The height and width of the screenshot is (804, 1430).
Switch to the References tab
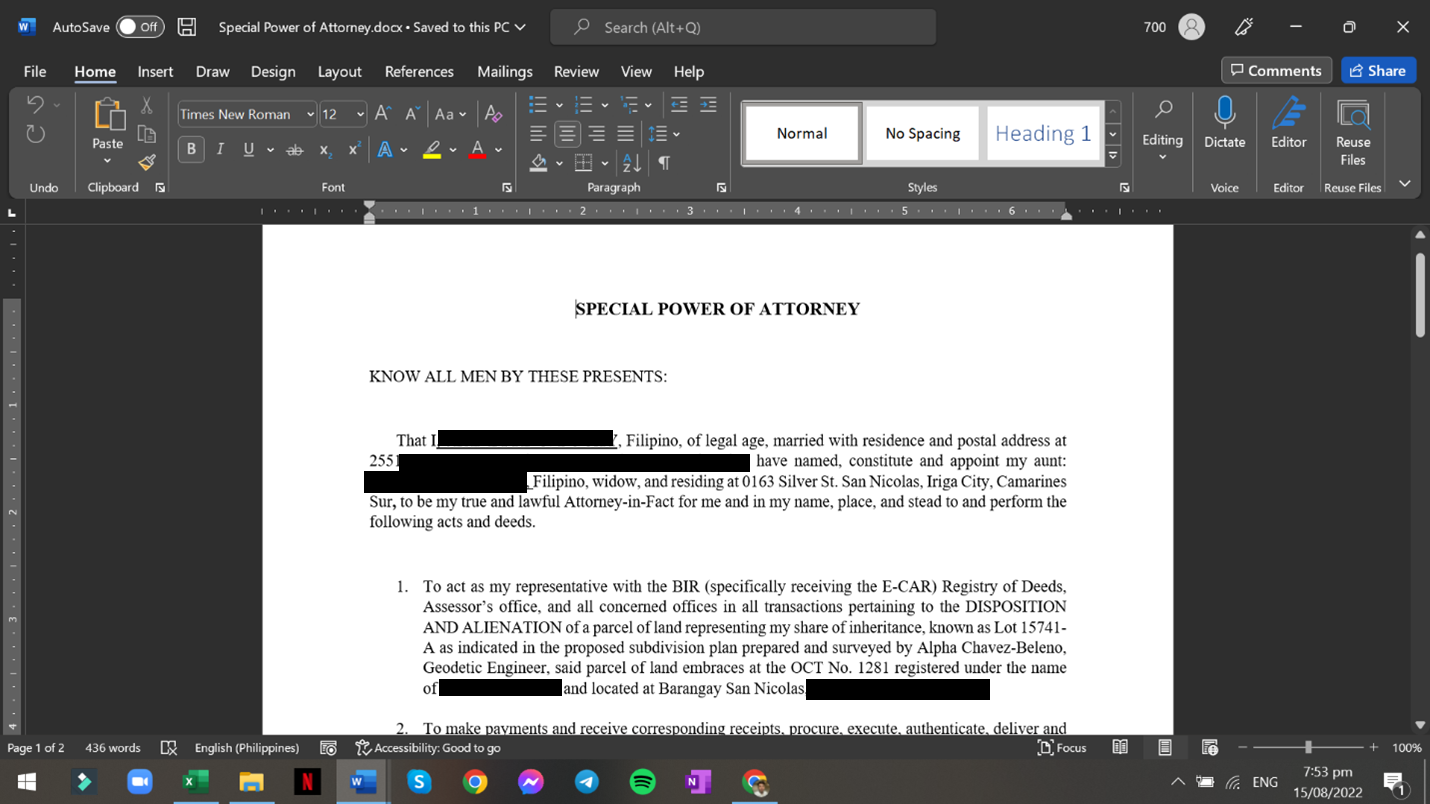[x=419, y=71]
